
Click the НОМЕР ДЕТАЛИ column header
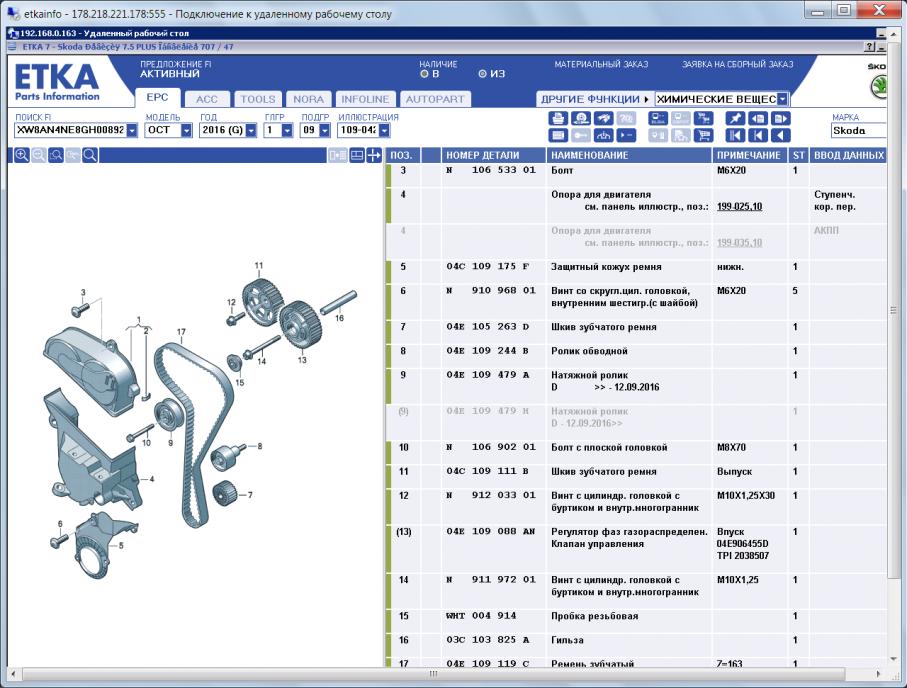tap(493, 155)
